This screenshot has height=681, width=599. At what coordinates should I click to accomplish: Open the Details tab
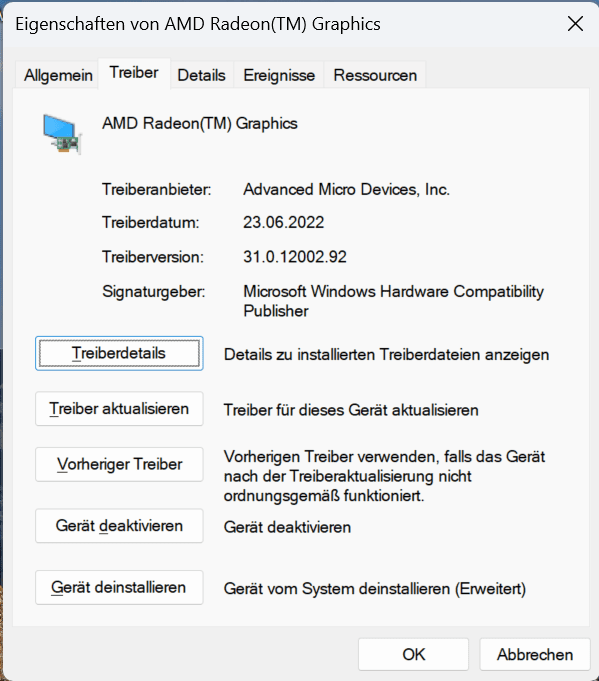[202, 75]
